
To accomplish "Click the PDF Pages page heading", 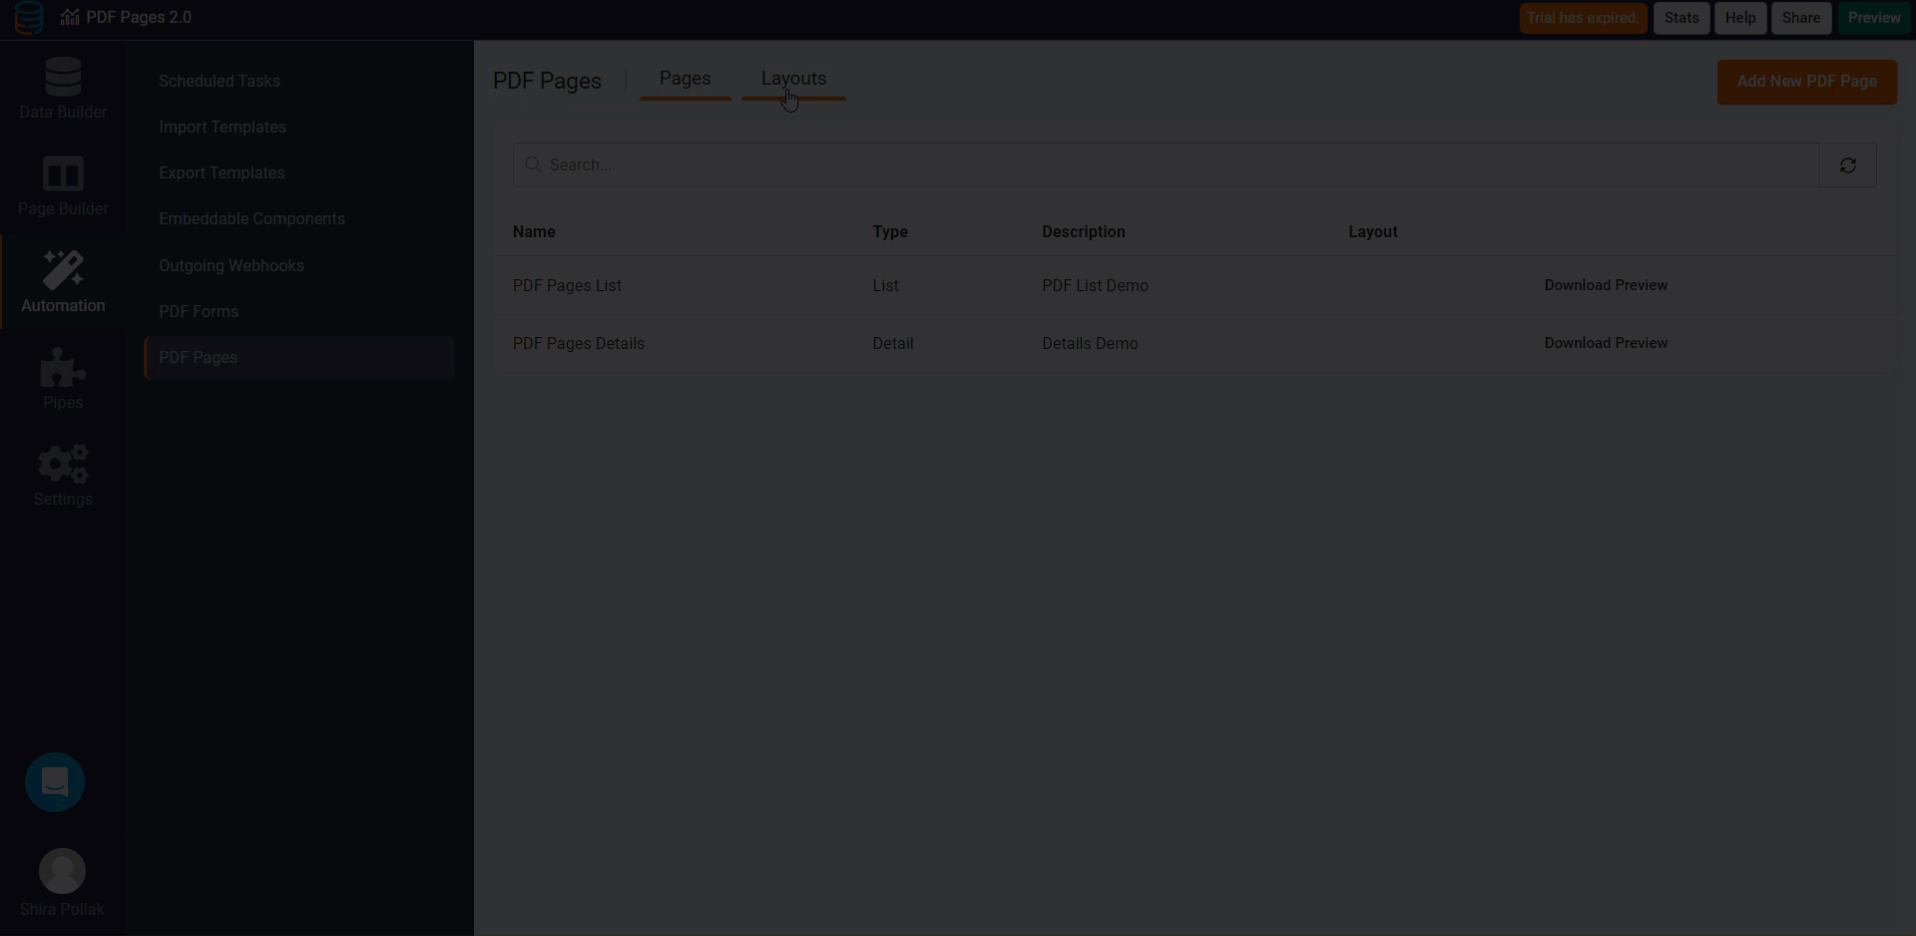I will [x=547, y=81].
